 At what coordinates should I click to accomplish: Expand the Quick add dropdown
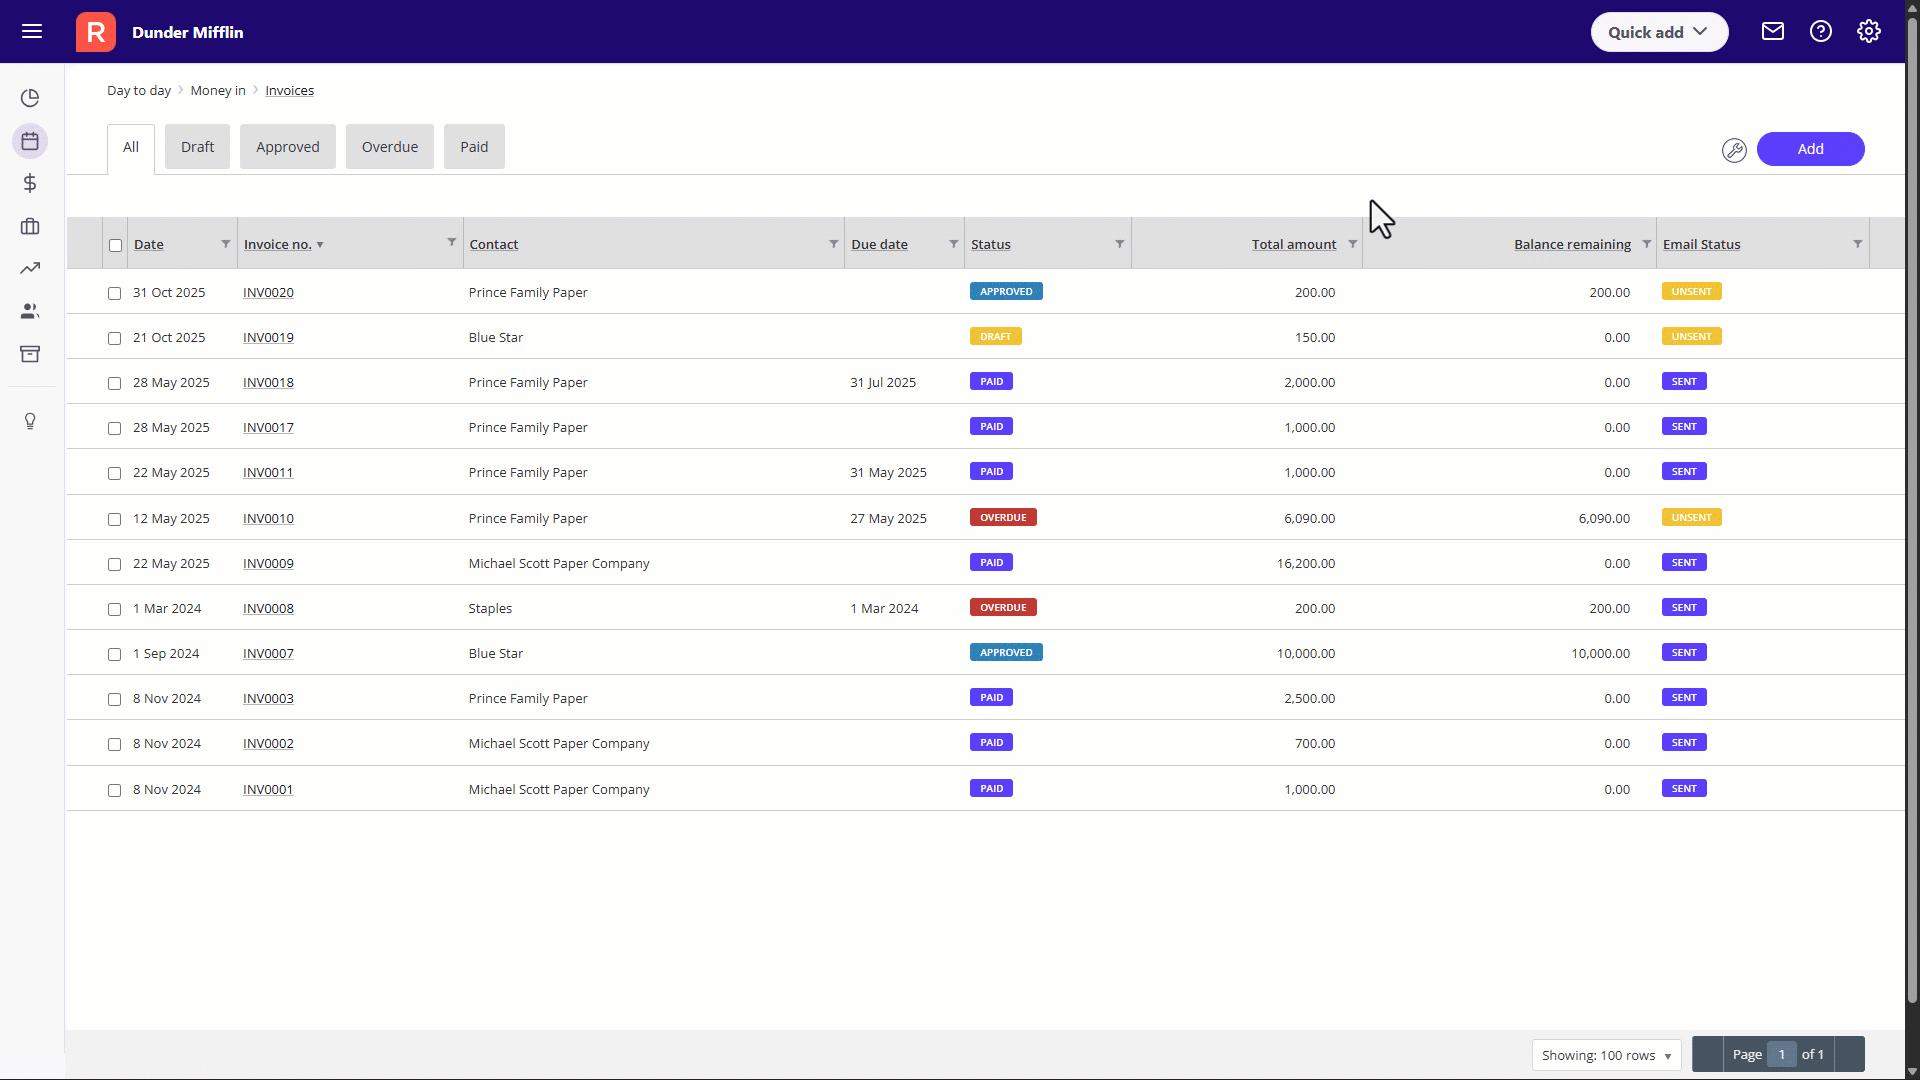pos(1658,32)
